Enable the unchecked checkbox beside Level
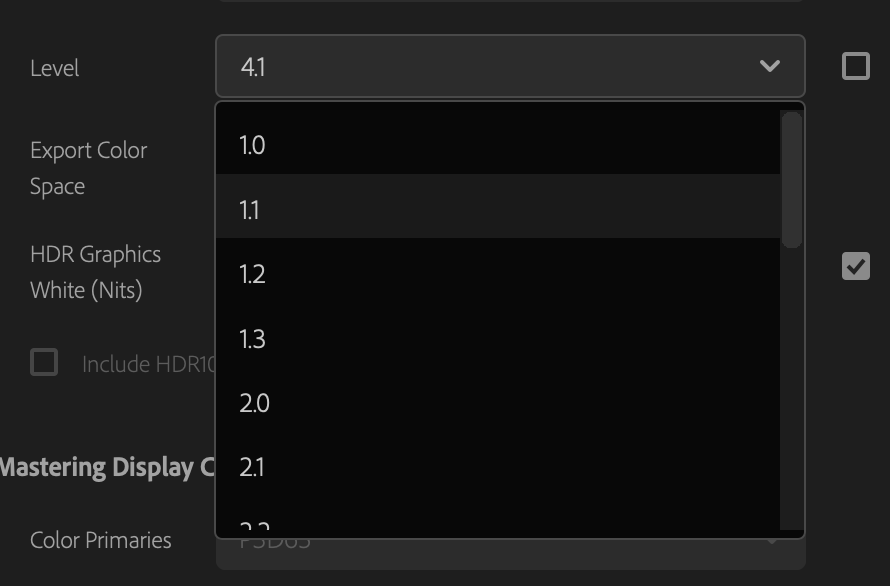This screenshot has width=890, height=586. 855,66
